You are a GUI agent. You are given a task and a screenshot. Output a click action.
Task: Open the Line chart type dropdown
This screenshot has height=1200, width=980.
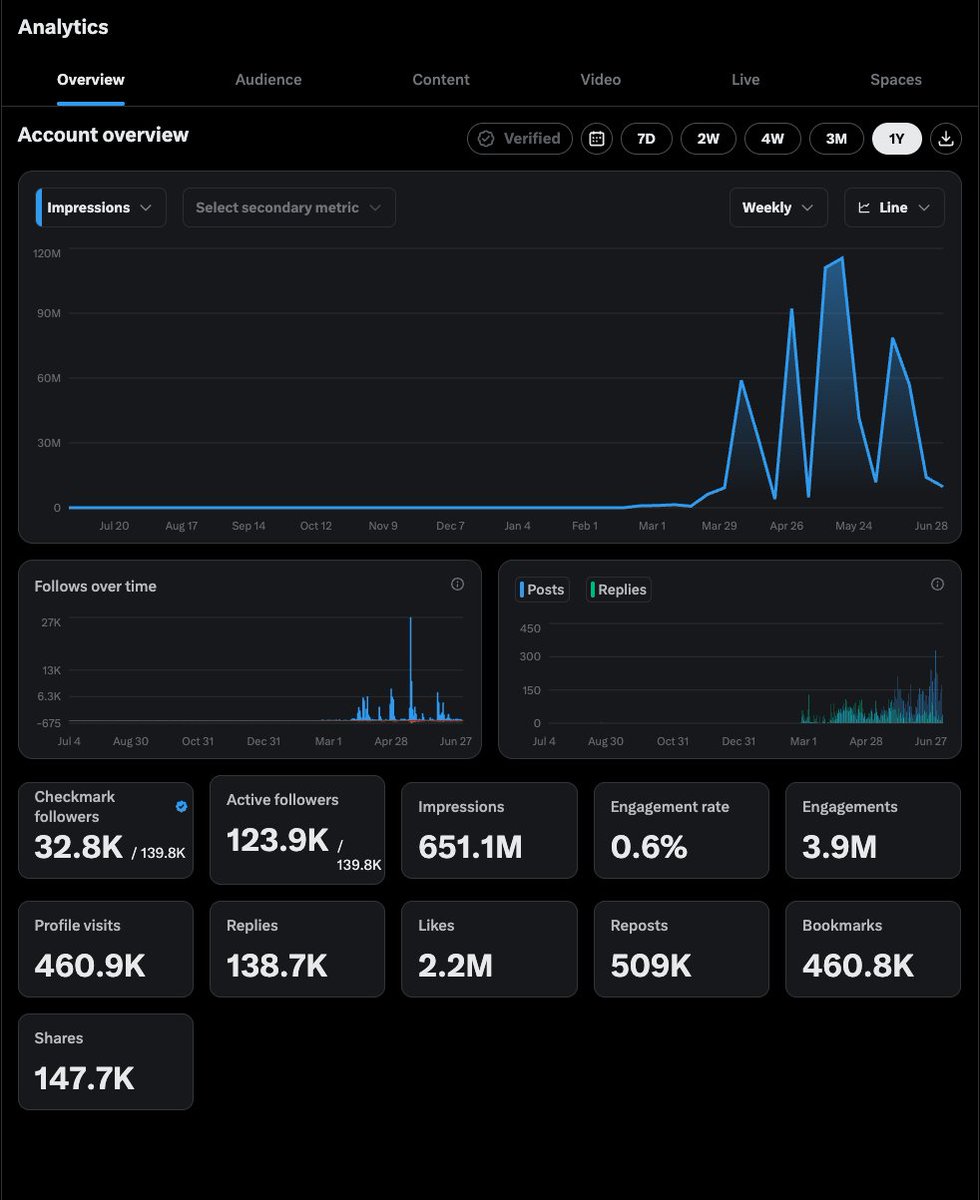click(x=894, y=208)
